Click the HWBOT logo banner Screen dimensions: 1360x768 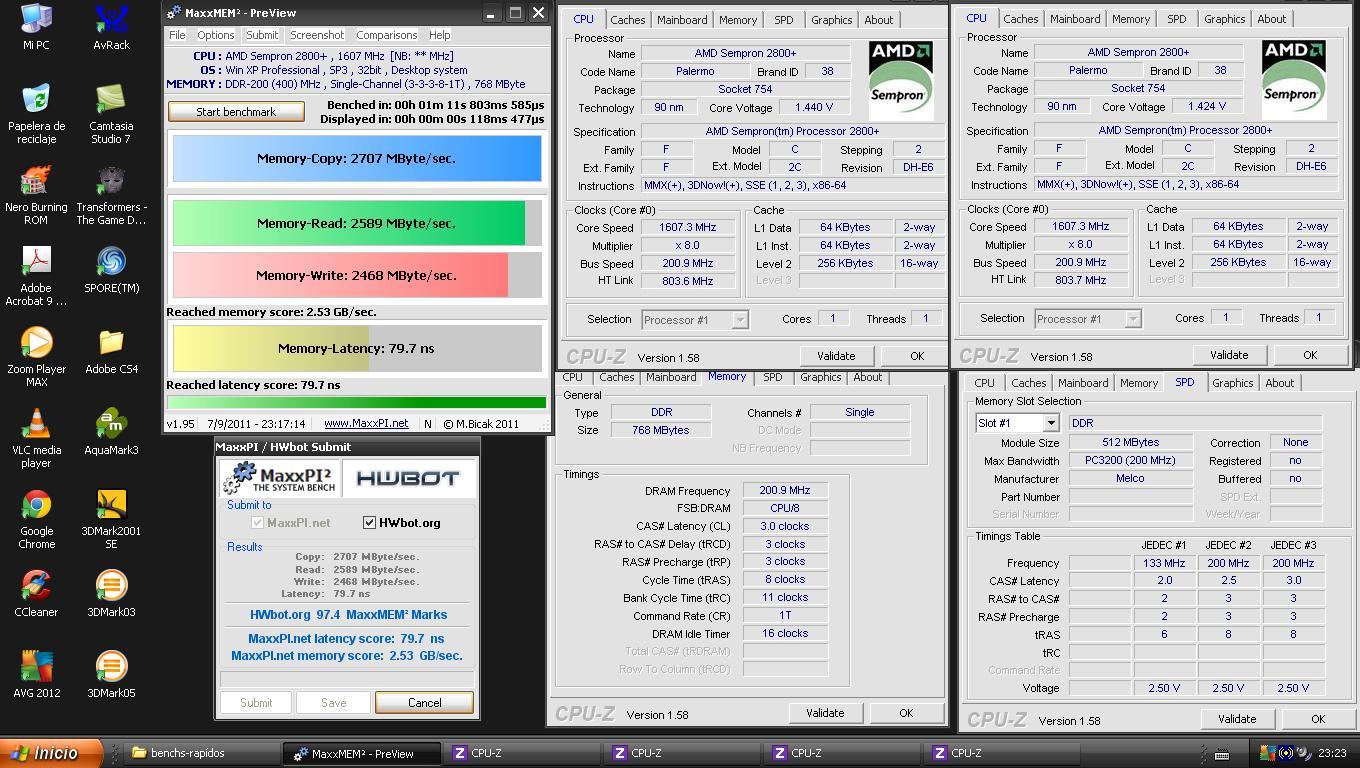[x=408, y=478]
